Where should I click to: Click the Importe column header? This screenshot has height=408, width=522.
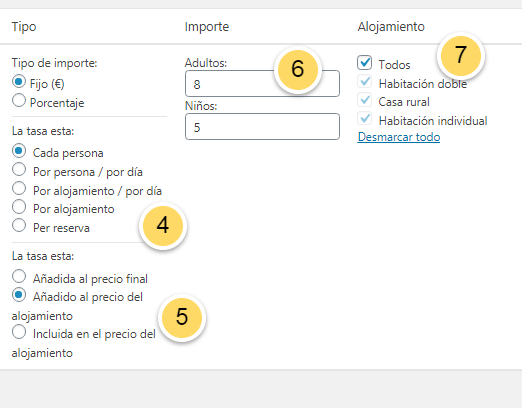207,27
